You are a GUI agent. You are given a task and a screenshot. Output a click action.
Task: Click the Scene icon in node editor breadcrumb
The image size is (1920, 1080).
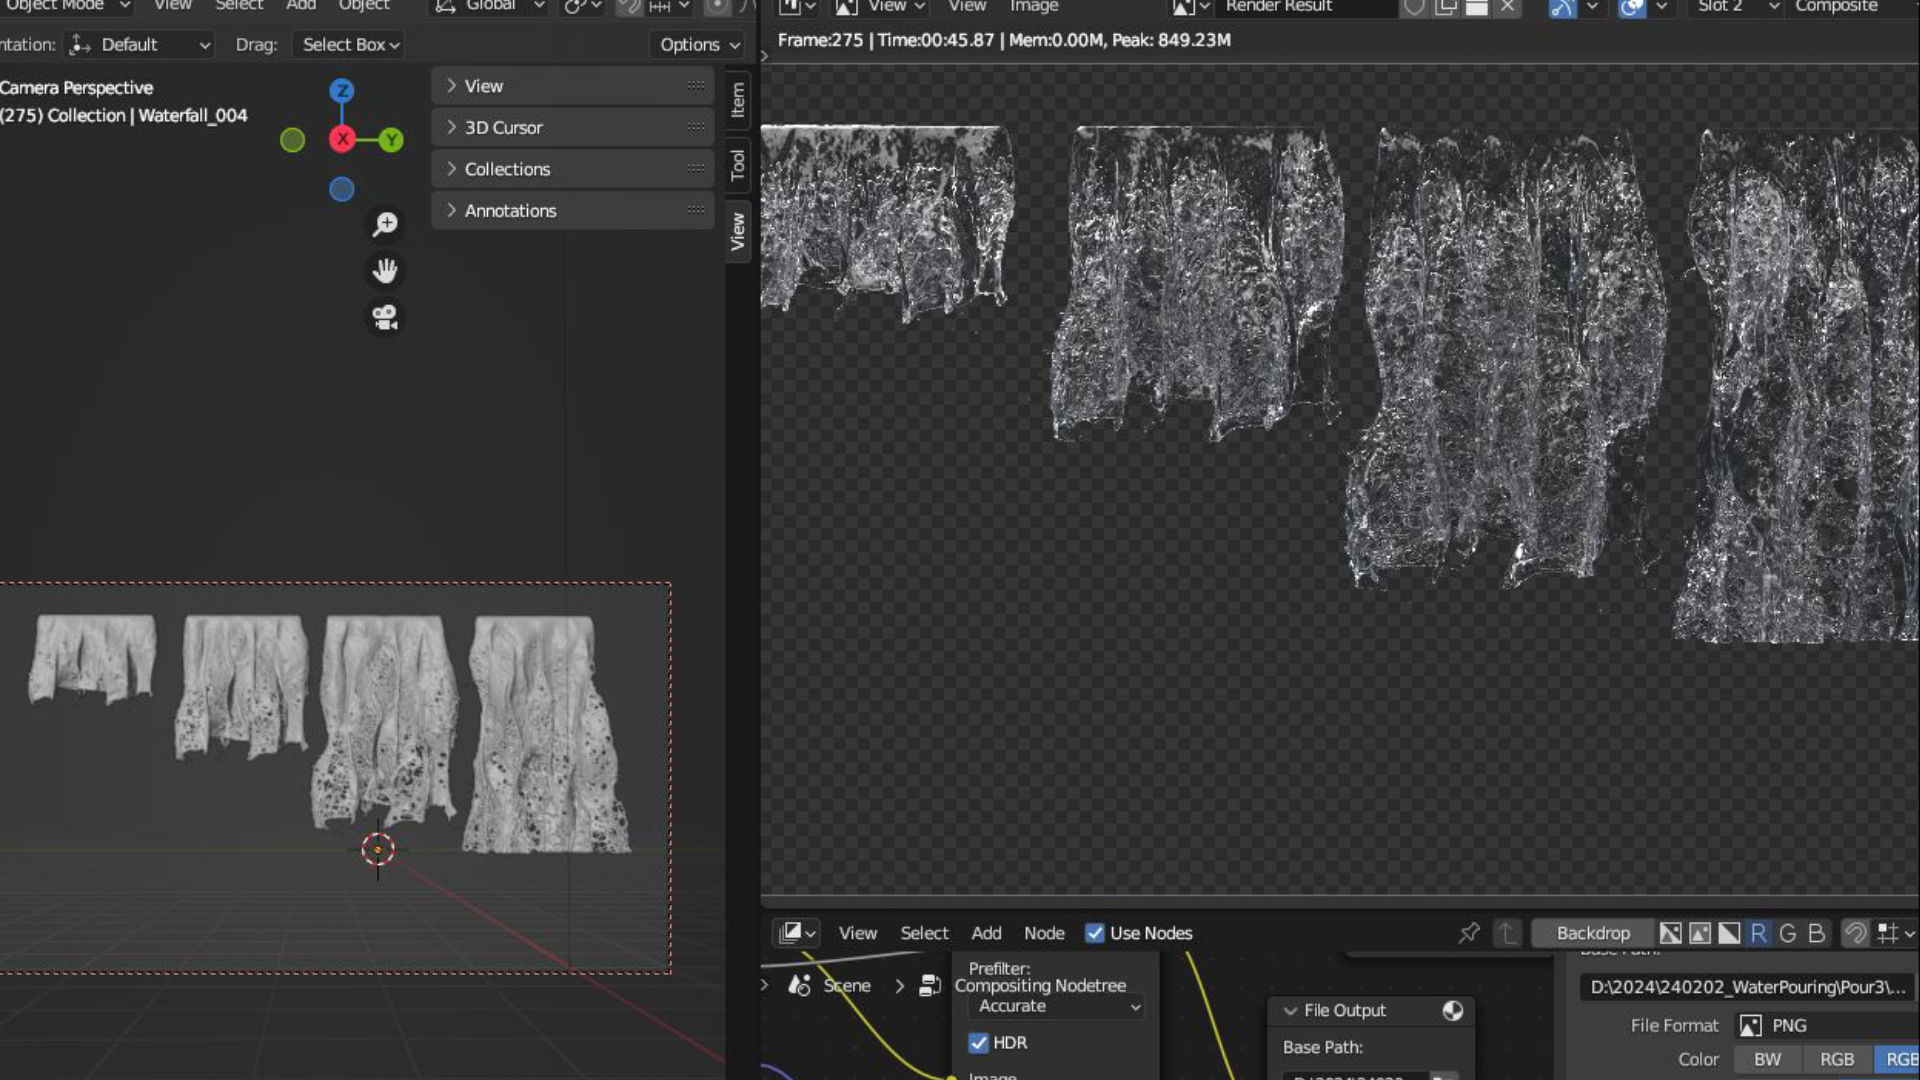click(x=799, y=986)
